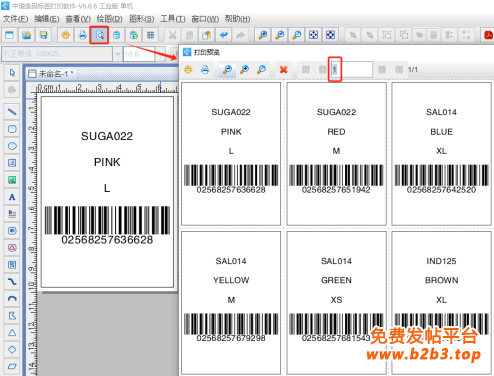
Task: Open the 文件(F) menu
Action: (x=15, y=19)
